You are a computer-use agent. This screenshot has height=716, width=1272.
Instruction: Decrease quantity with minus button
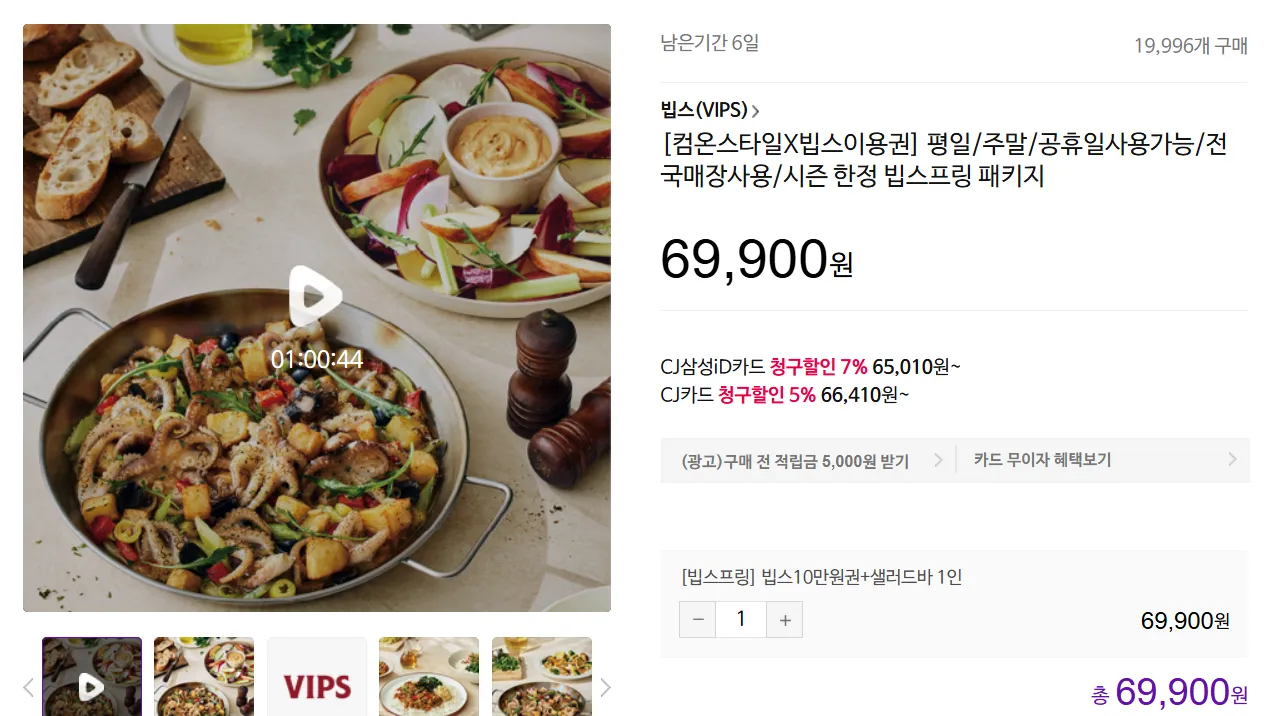pyautogui.click(x=698, y=620)
